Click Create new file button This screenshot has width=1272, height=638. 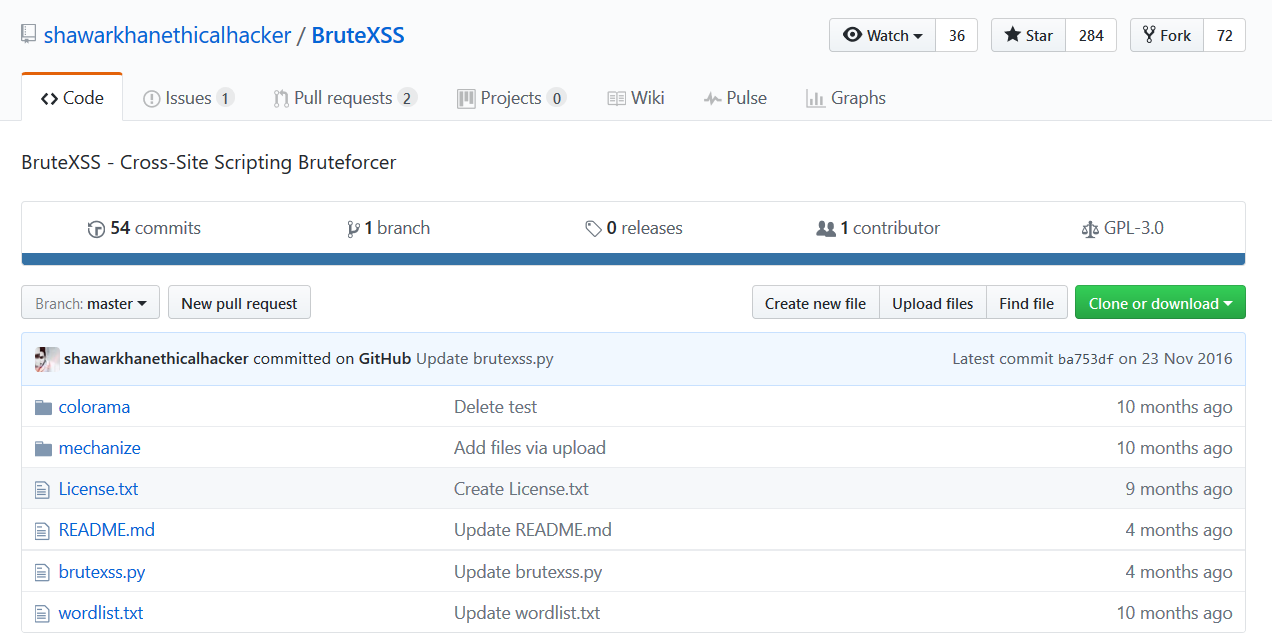(x=815, y=303)
